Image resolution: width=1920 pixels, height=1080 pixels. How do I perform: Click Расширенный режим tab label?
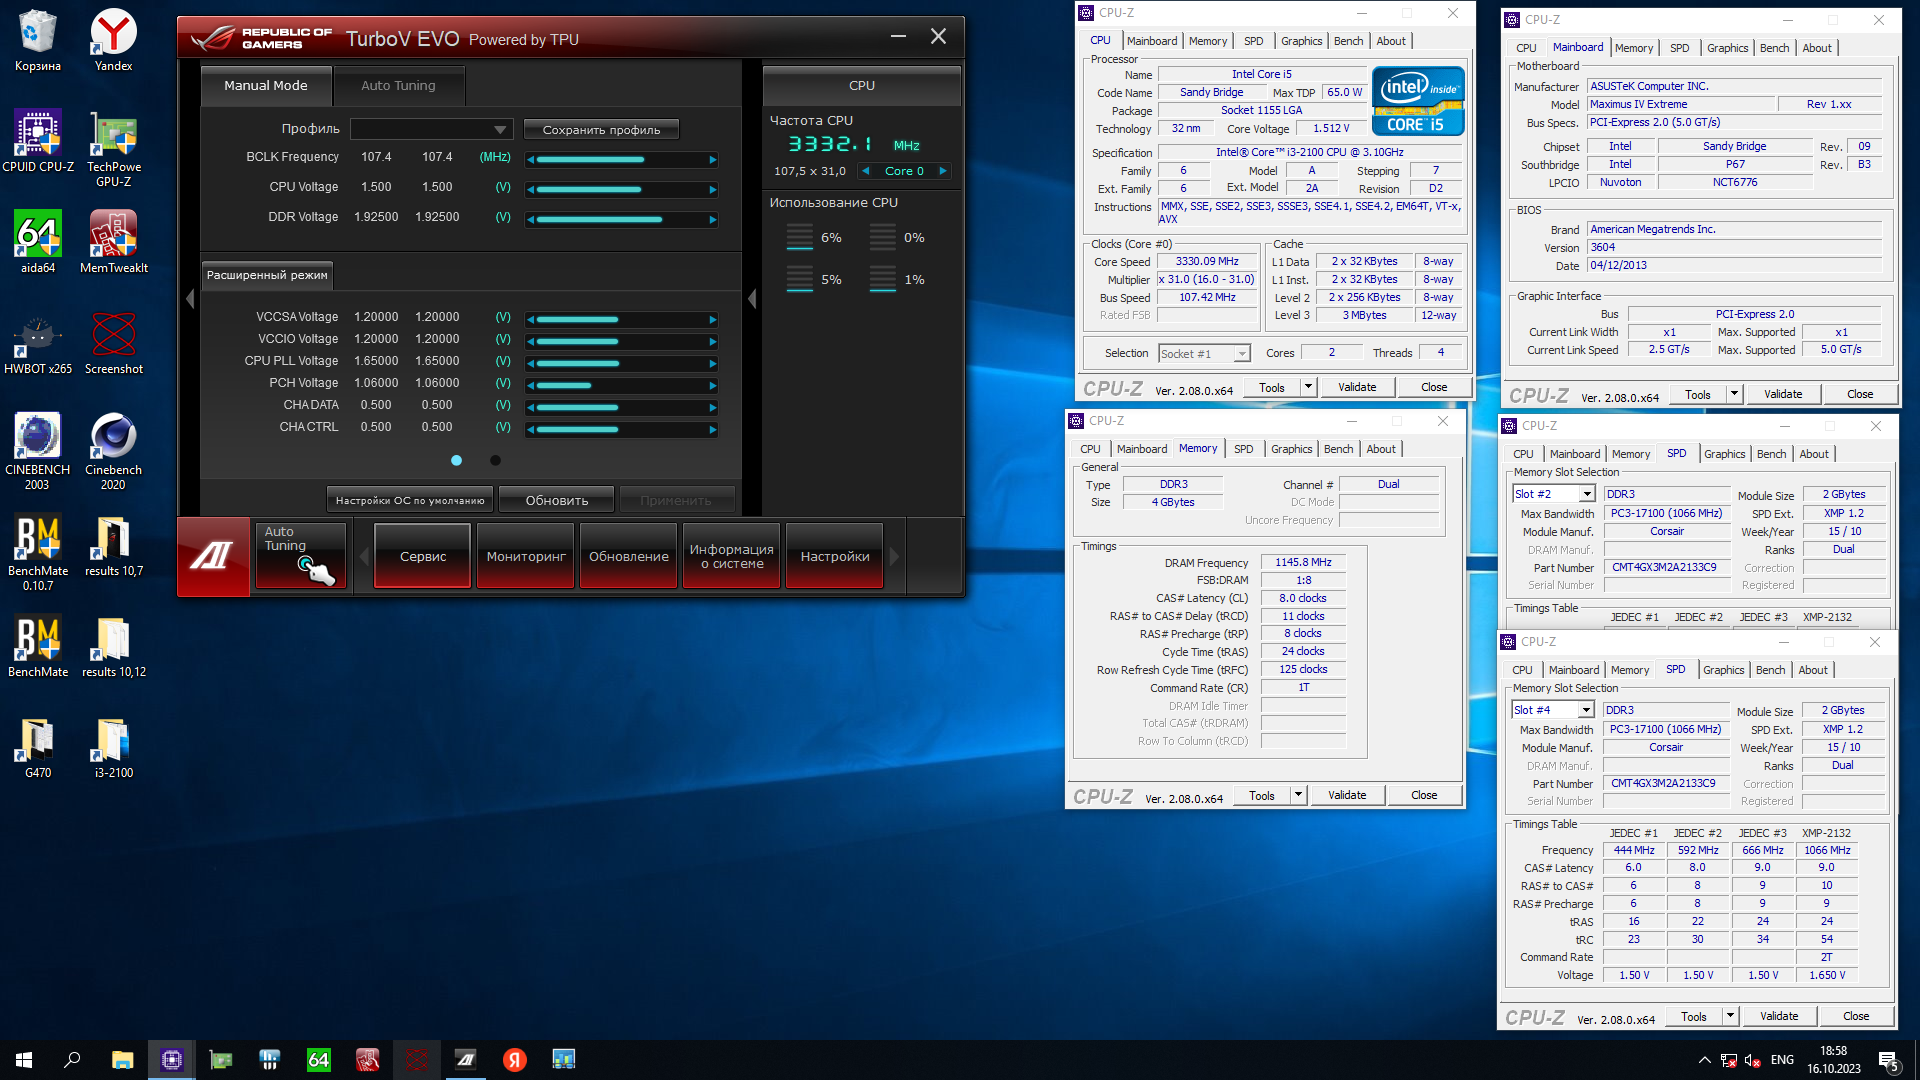(267, 275)
